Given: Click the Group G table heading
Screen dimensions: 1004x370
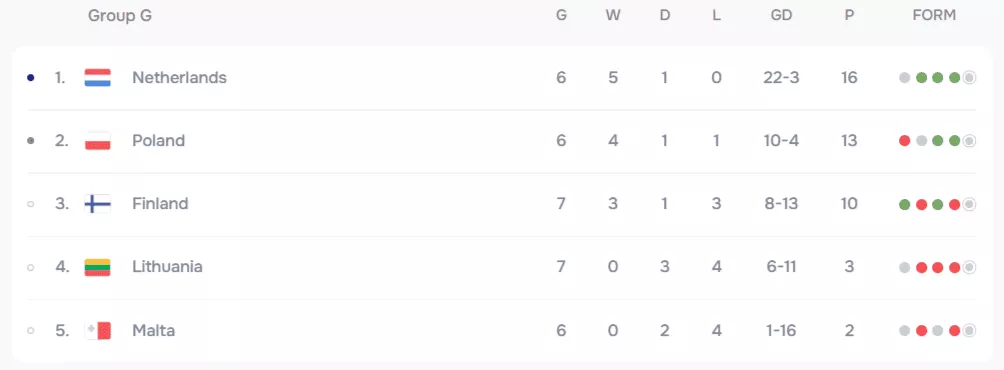Looking at the screenshot, I should click(x=120, y=16).
